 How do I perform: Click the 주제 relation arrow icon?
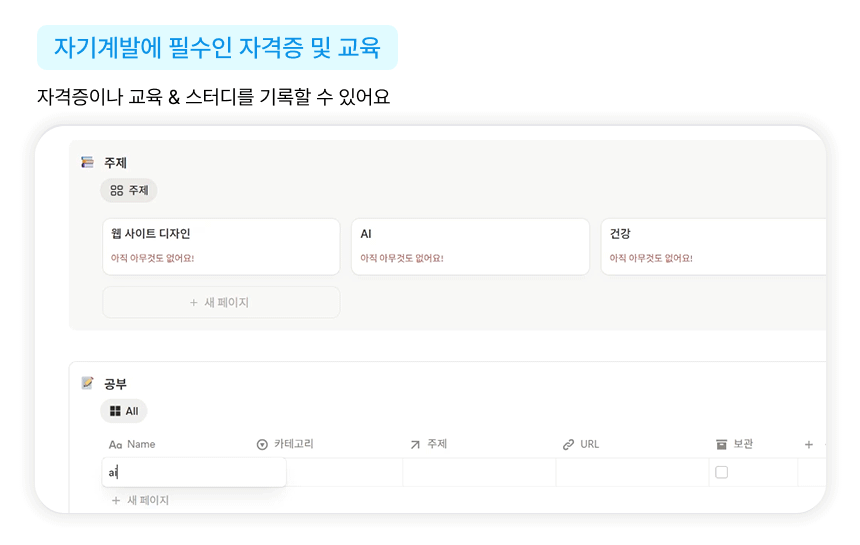[415, 444]
